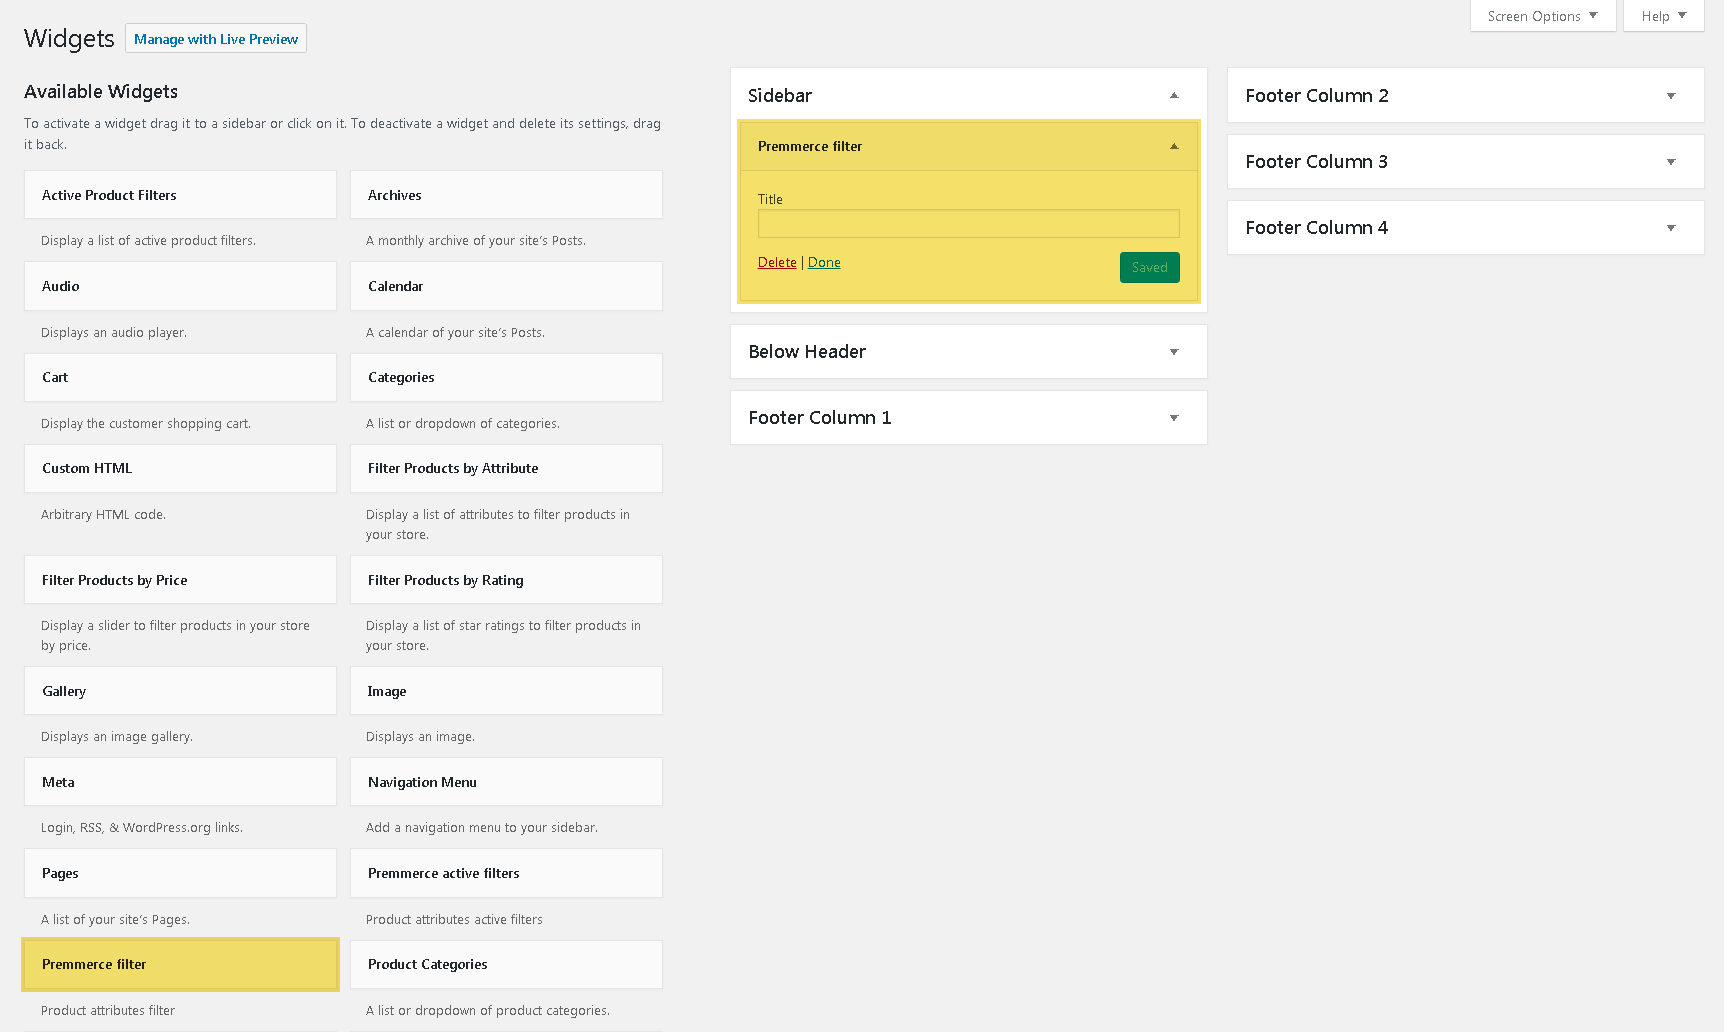The height and width of the screenshot is (1032, 1724).
Task: Select the Image widget
Action: [x=506, y=691]
